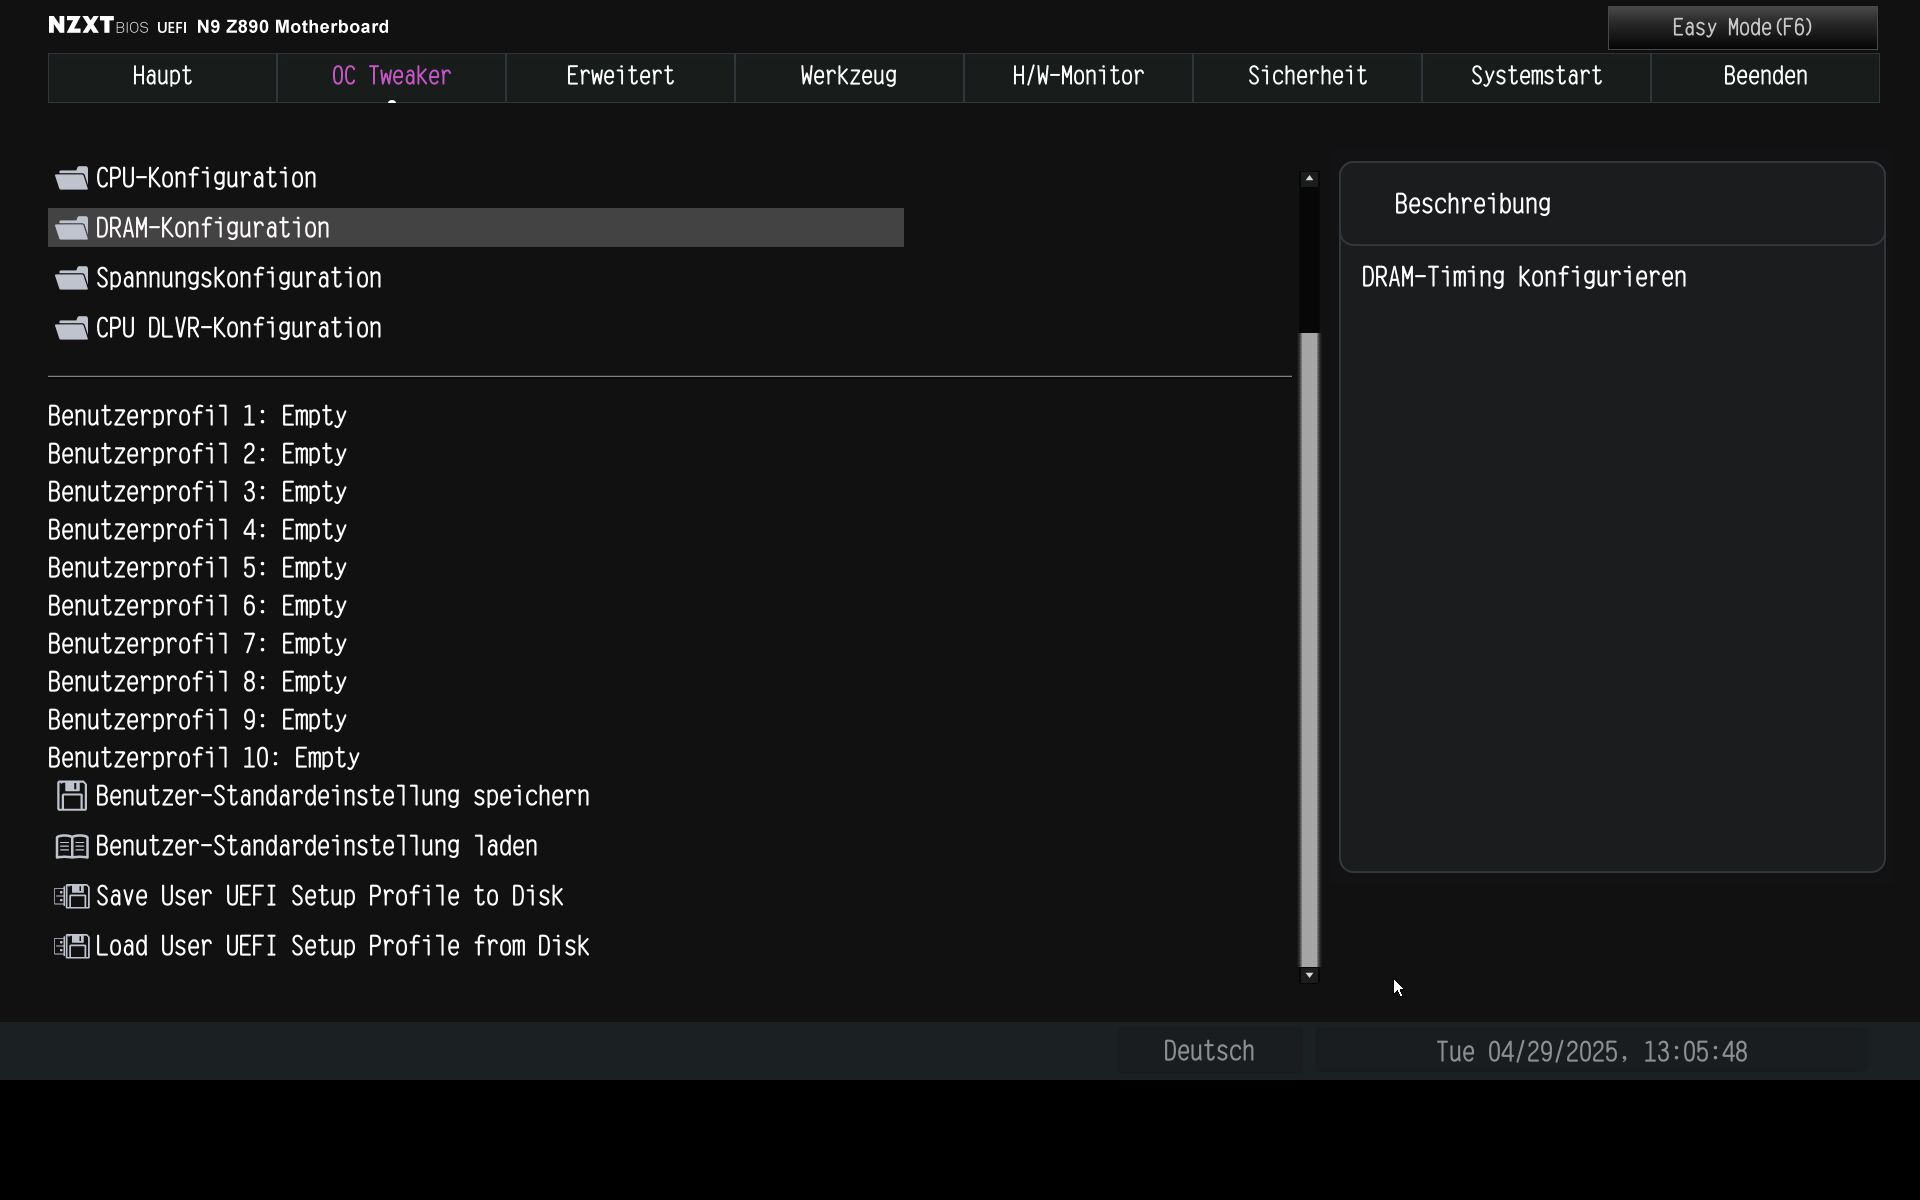1920x1200 pixels.
Task: Expand CPU DLVR-Konfiguration entry
Action: (x=238, y=329)
